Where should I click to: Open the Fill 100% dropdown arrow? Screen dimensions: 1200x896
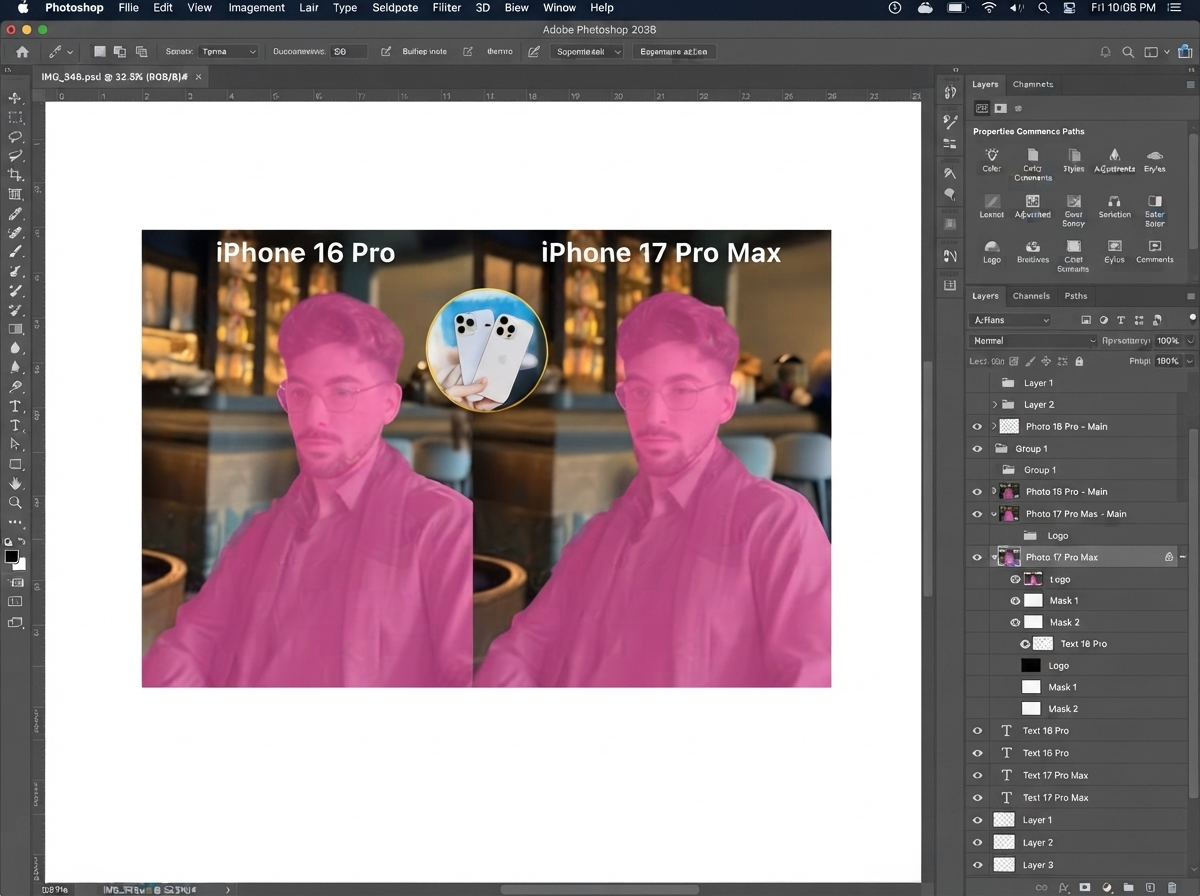coord(1190,361)
